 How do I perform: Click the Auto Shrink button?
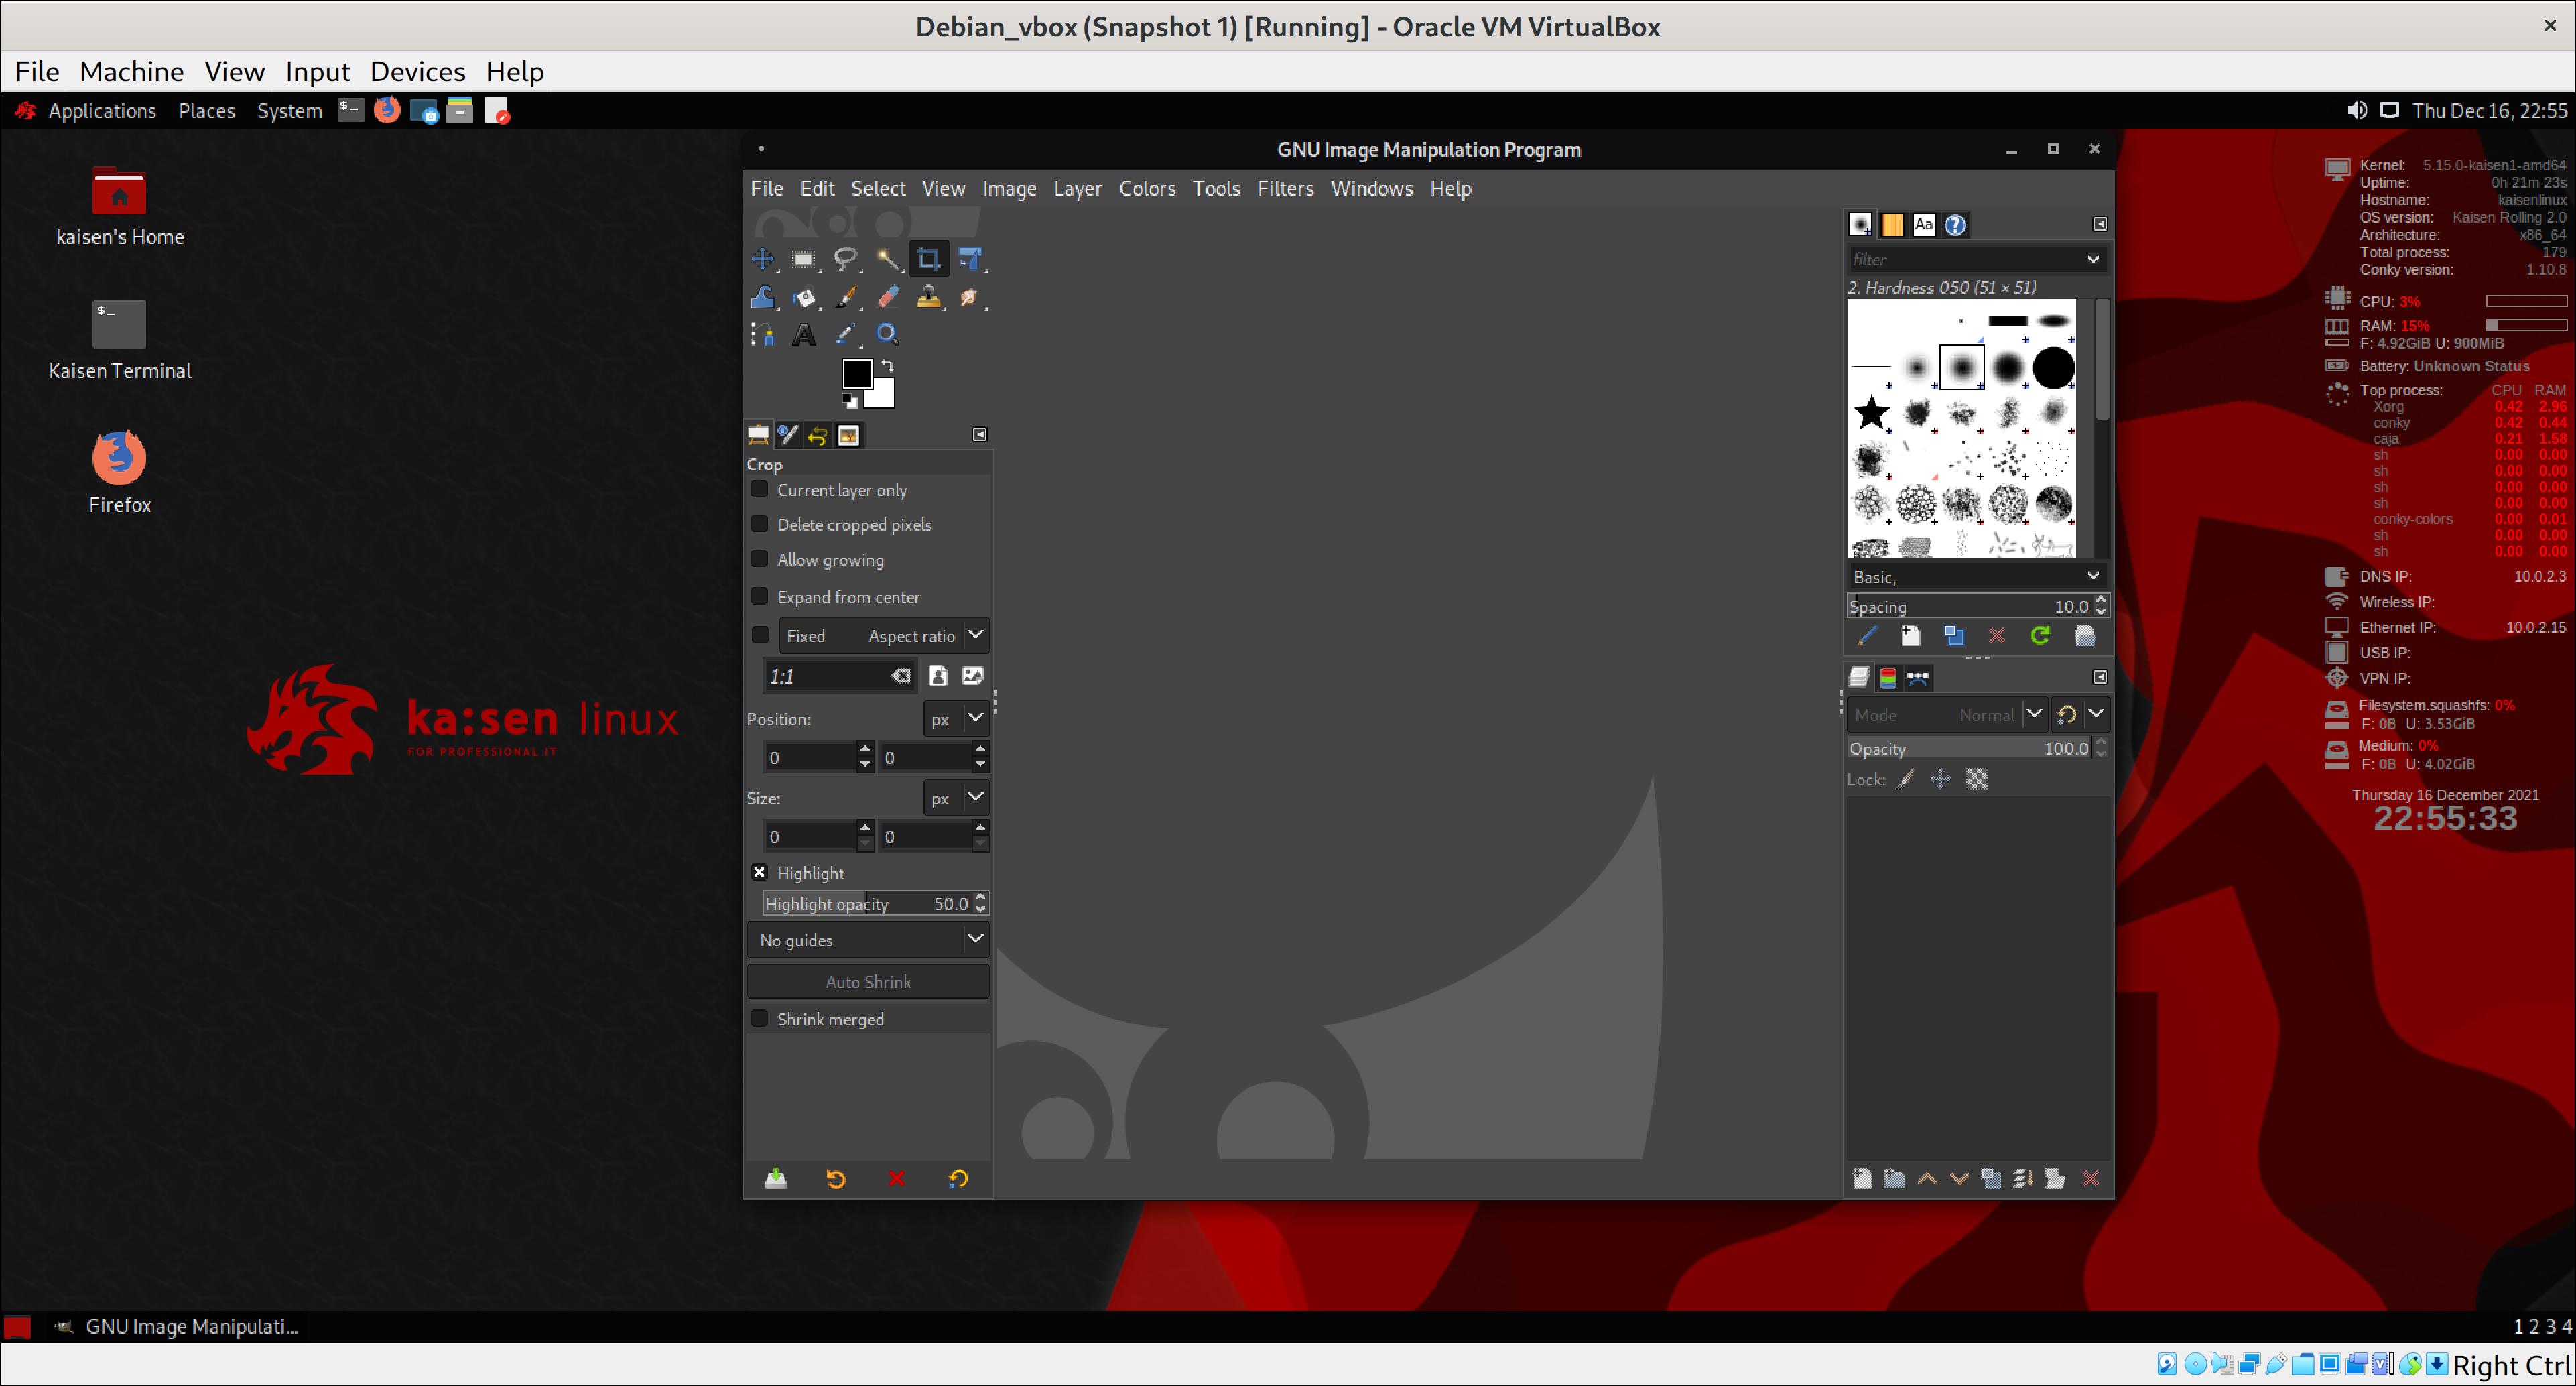pyautogui.click(x=868, y=982)
